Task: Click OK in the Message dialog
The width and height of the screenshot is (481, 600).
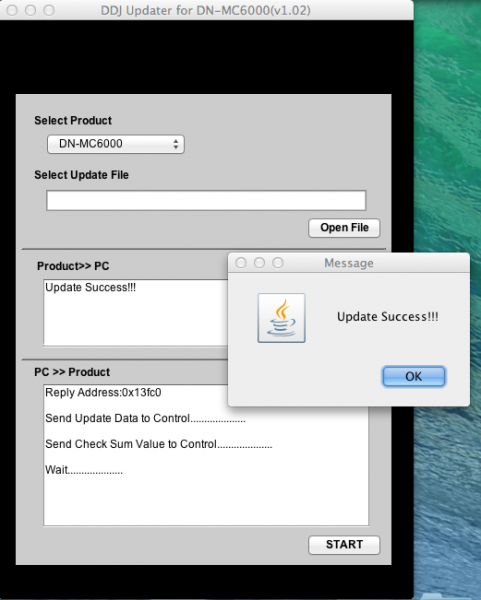Action: point(414,377)
